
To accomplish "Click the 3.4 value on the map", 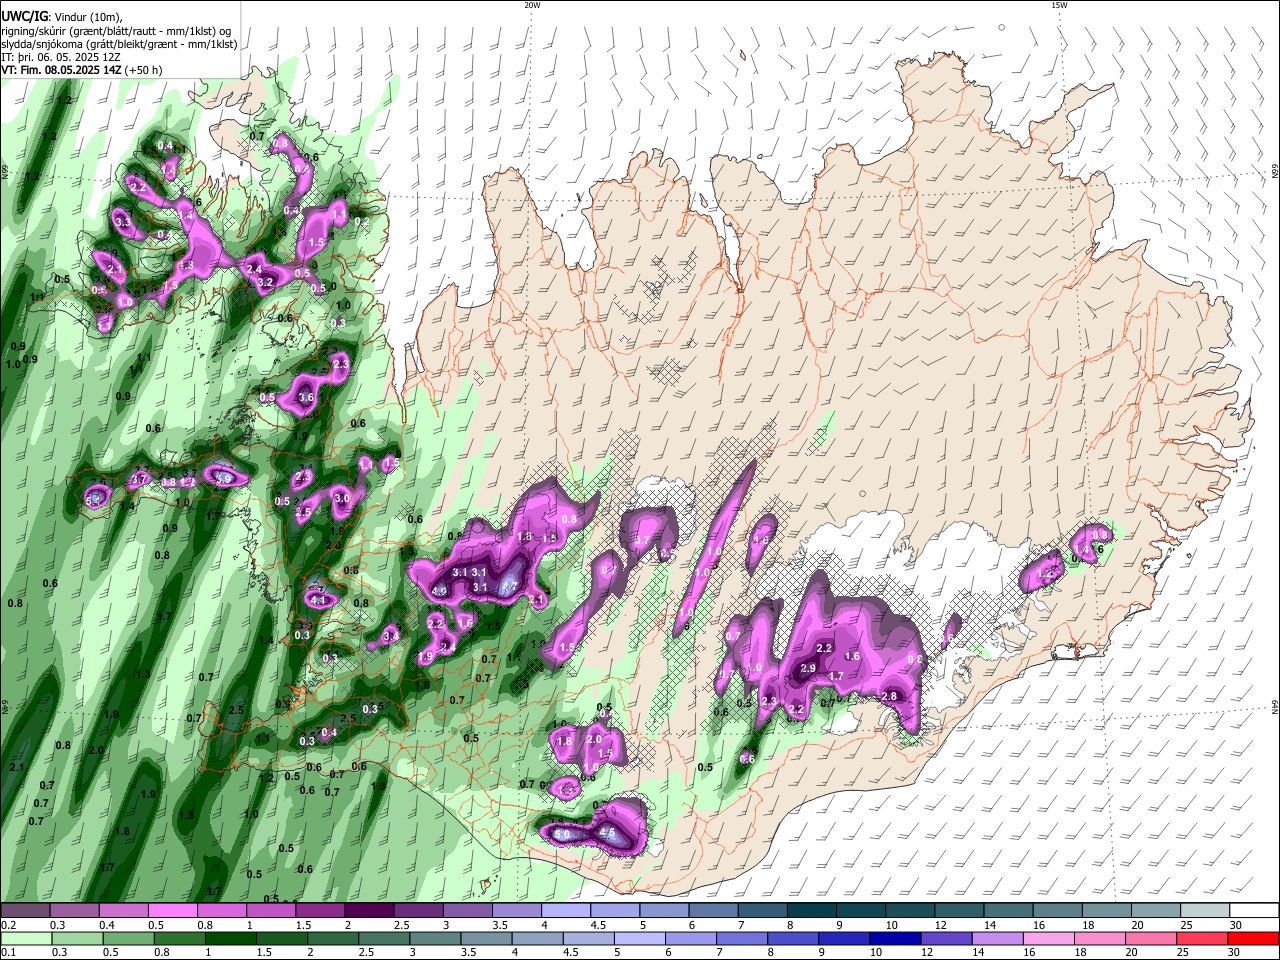I will tap(391, 636).
